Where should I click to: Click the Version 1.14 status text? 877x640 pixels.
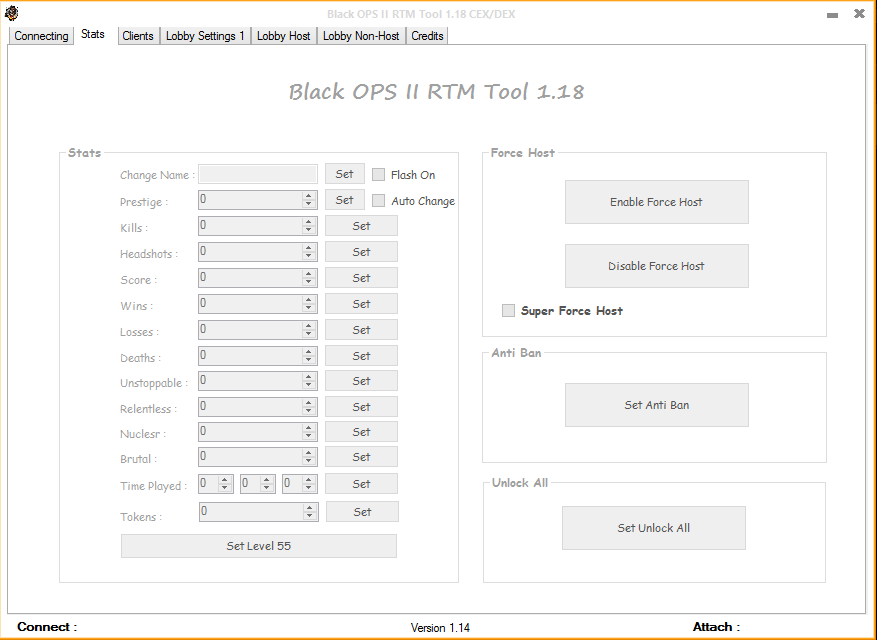click(440, 628)
